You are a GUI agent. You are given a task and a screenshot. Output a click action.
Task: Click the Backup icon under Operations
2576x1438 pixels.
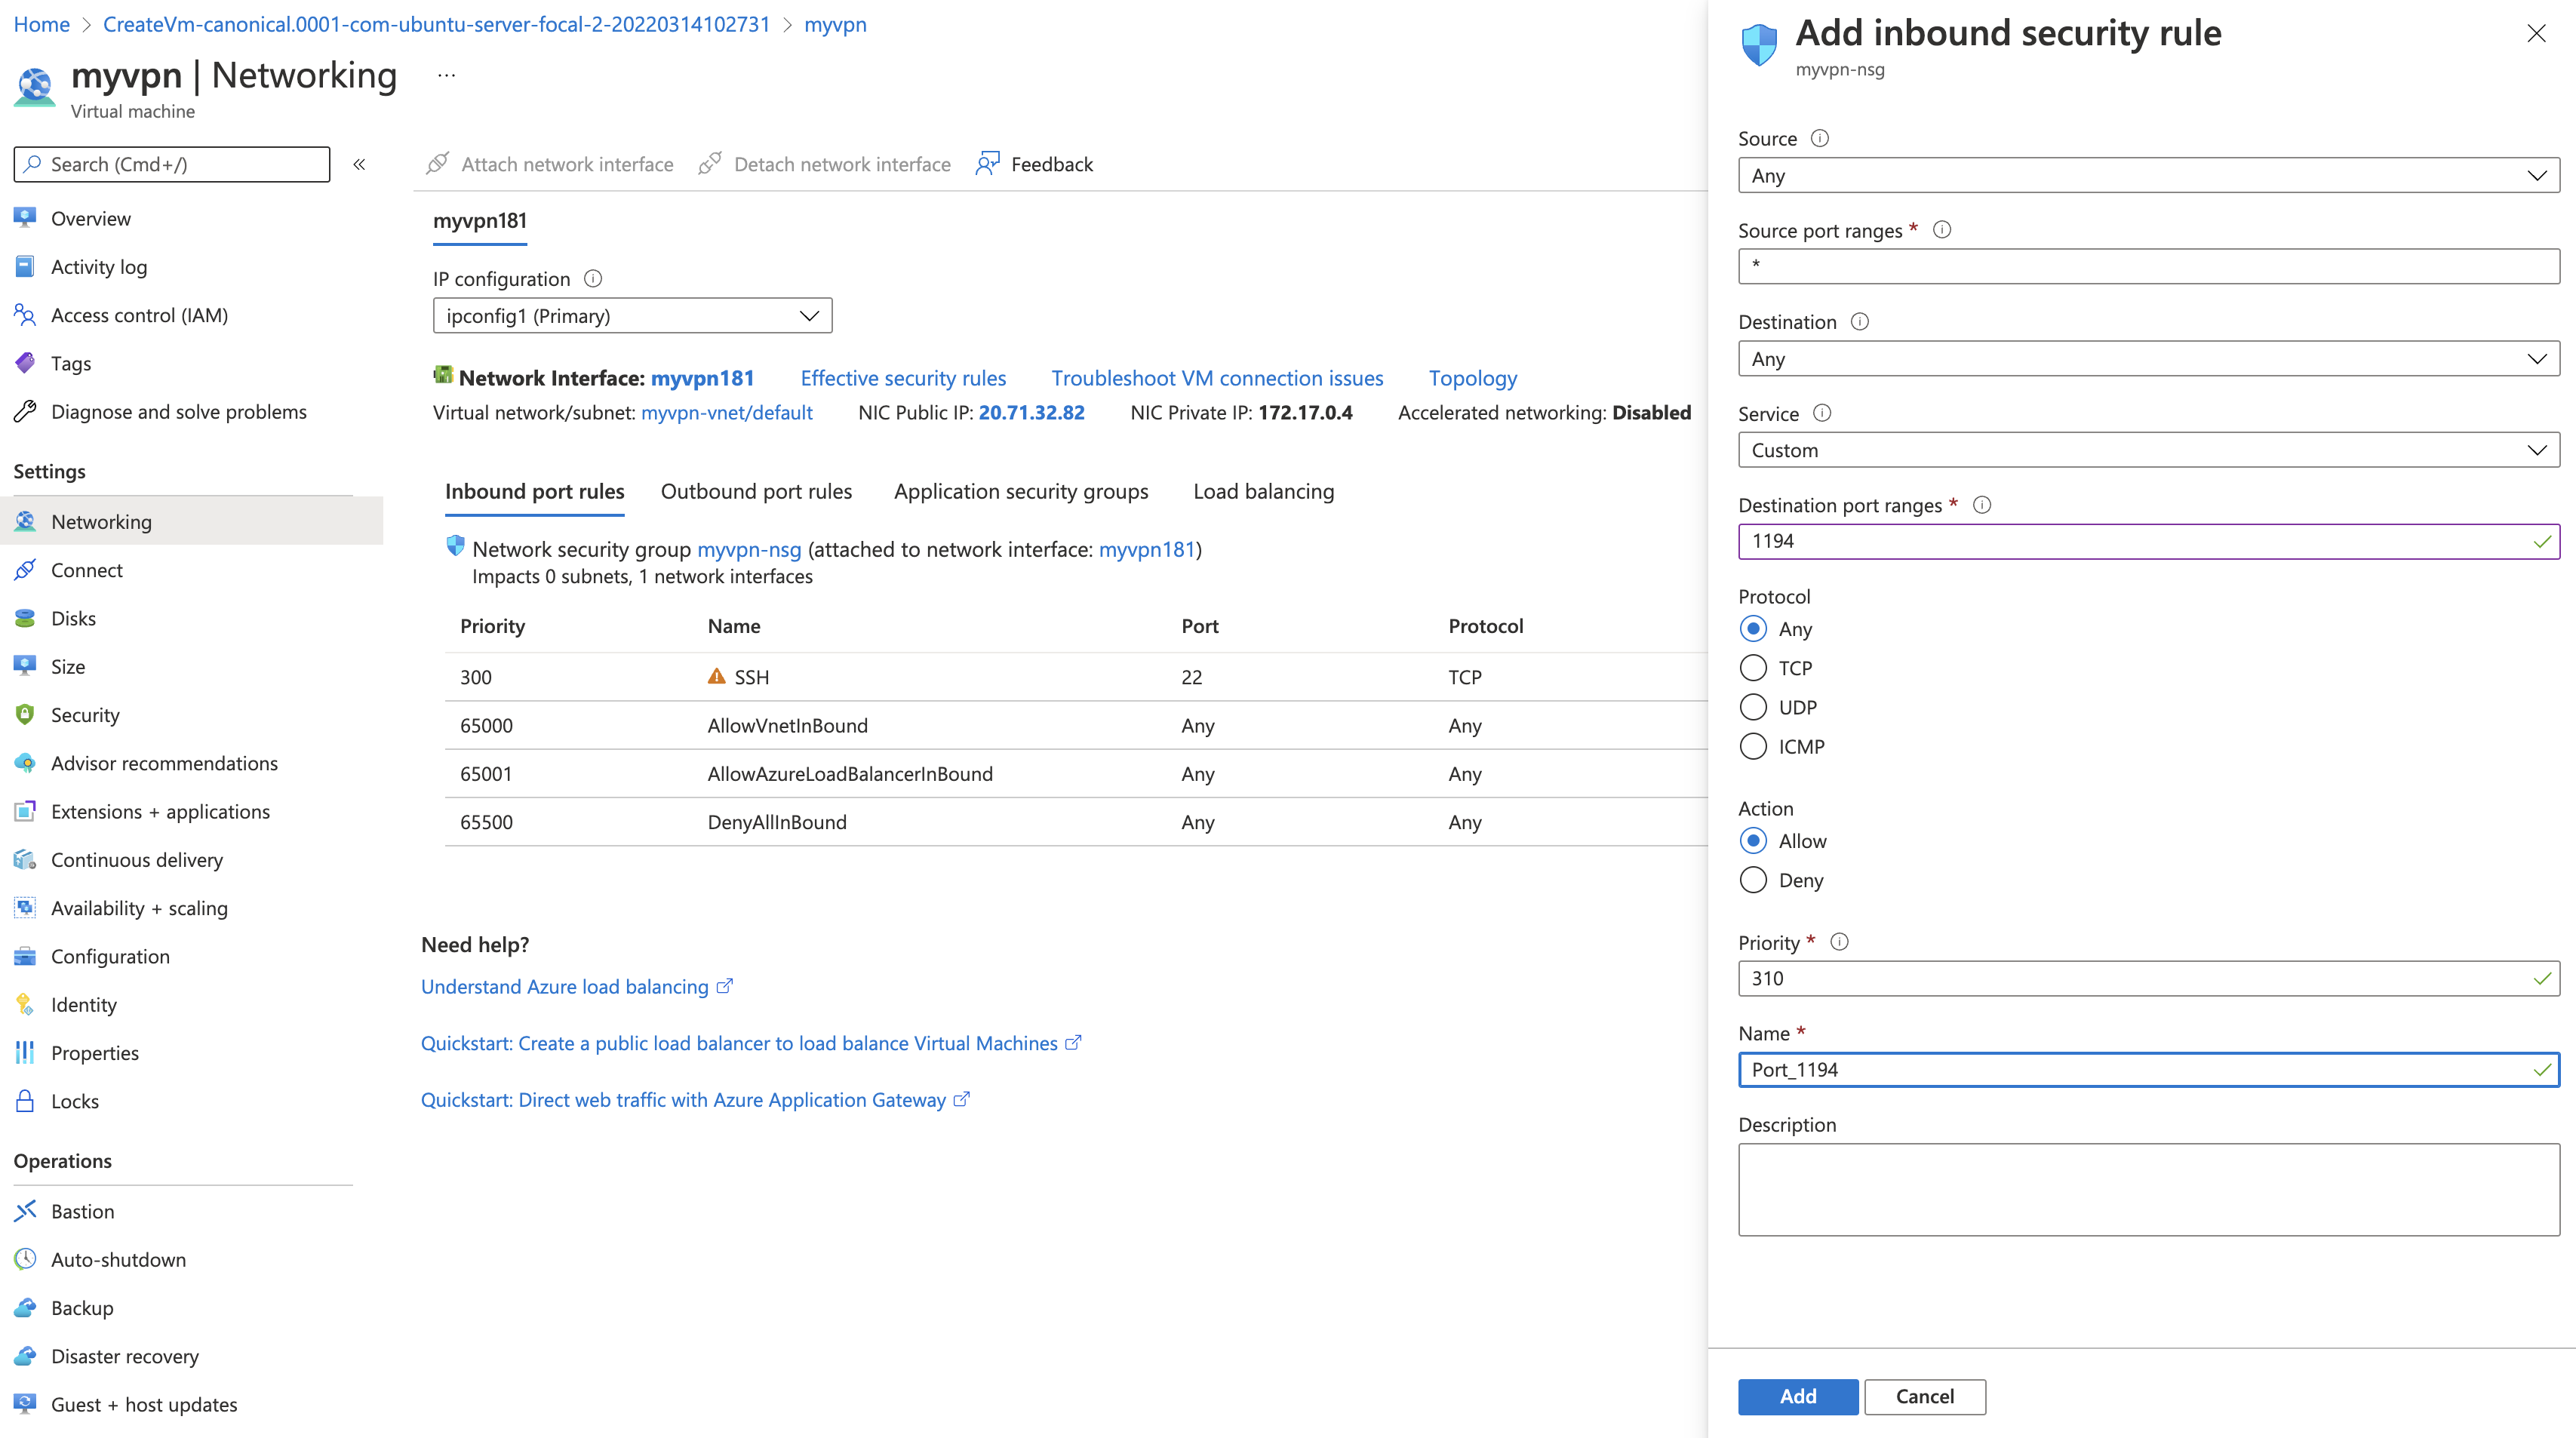25,1307
